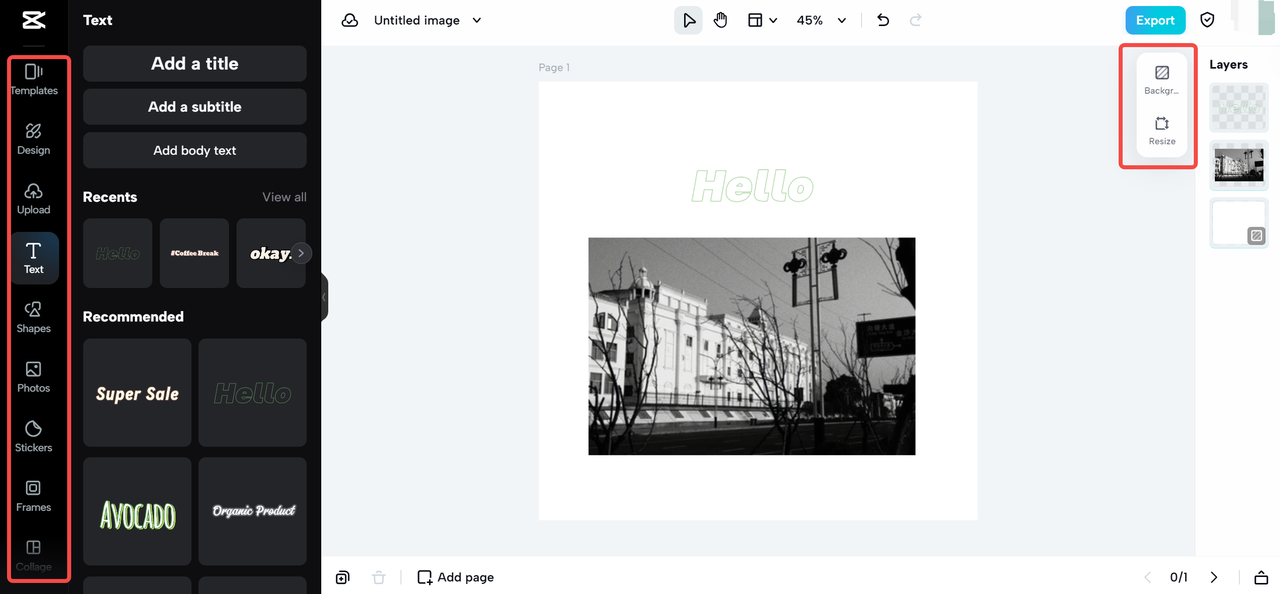Open the Upload sidebar tab
The height and width of the screenshot is (594, 1280).
point(34,198)
